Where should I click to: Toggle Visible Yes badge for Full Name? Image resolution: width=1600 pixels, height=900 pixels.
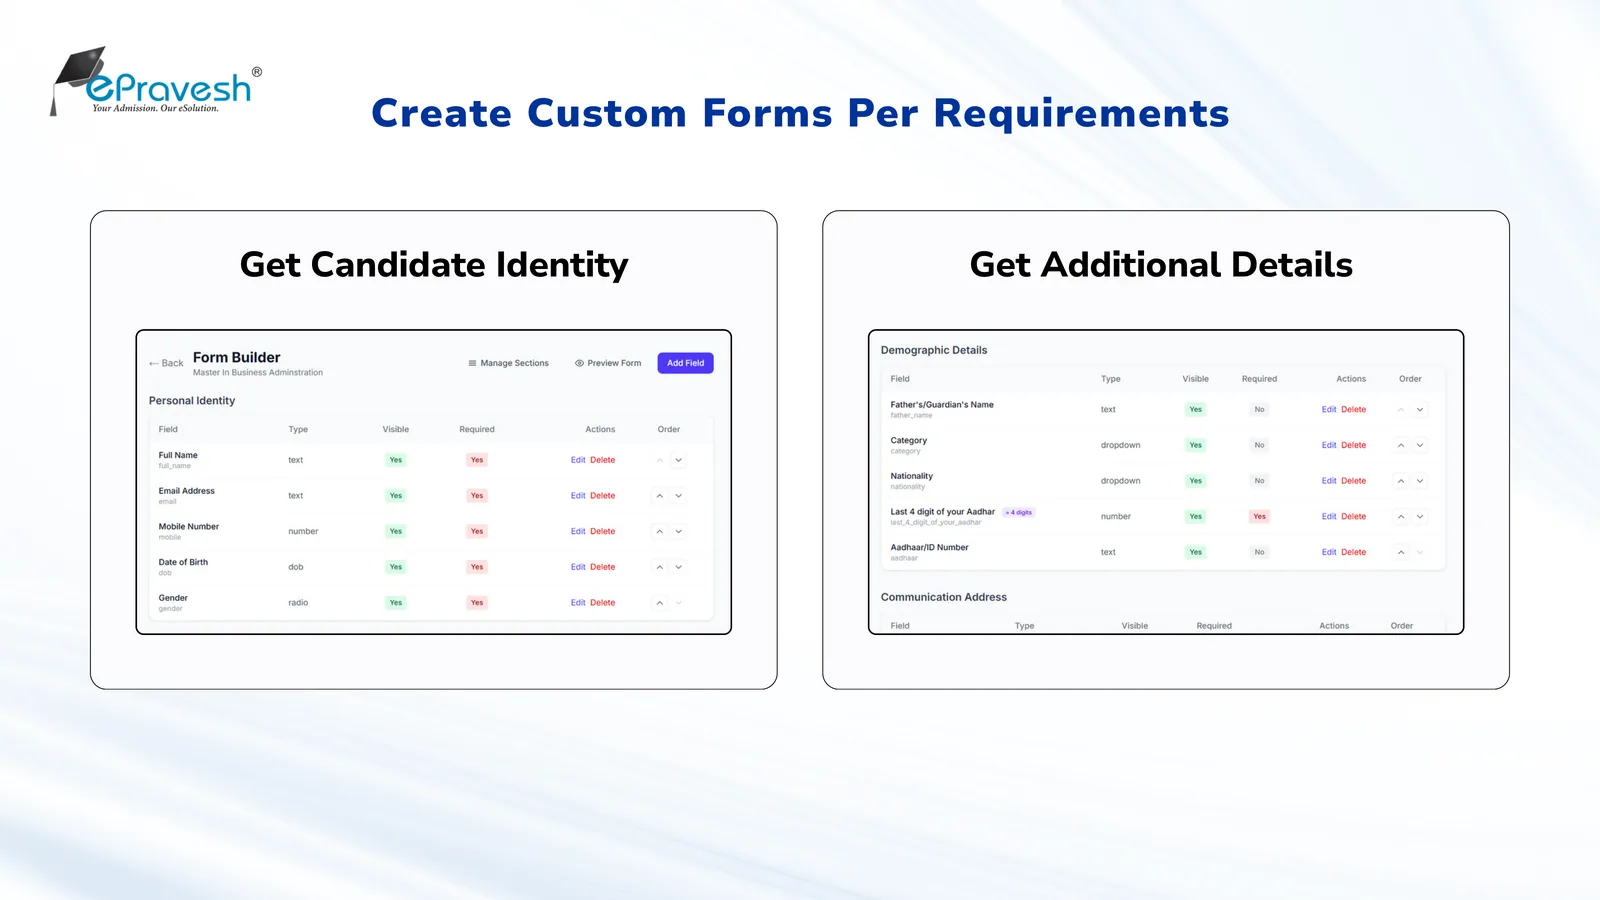(396, 460)
